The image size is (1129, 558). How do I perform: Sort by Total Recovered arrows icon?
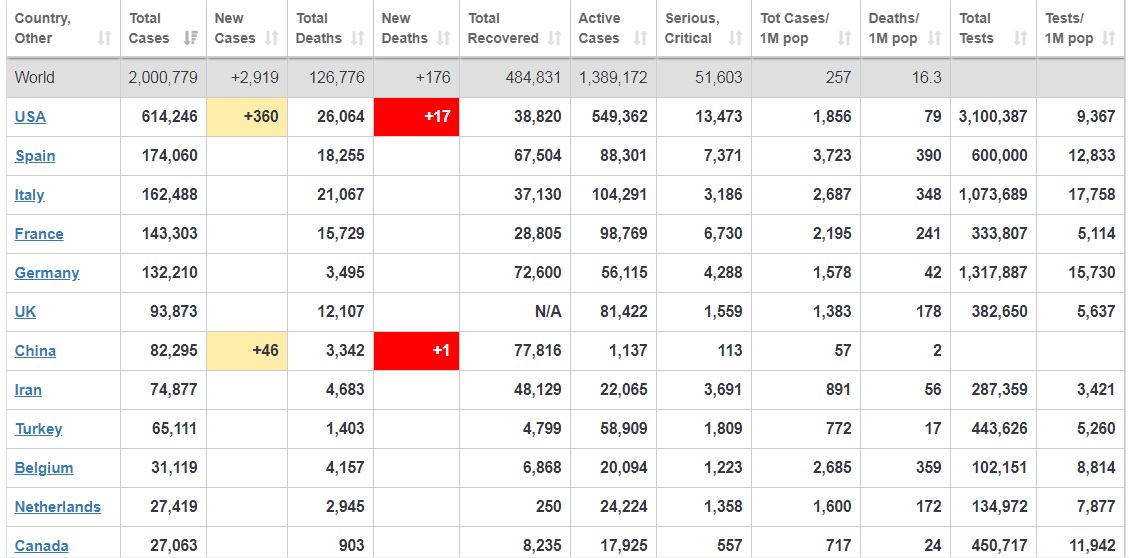(x=555, y=39)
